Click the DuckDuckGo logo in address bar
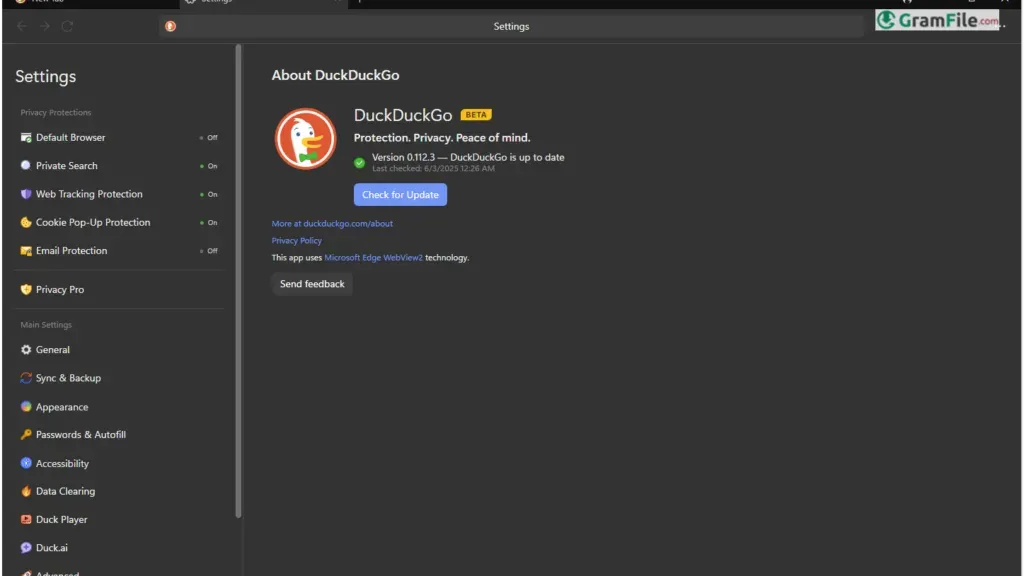The width and height of the screenshot is (1024, 576). click(170, 26)
